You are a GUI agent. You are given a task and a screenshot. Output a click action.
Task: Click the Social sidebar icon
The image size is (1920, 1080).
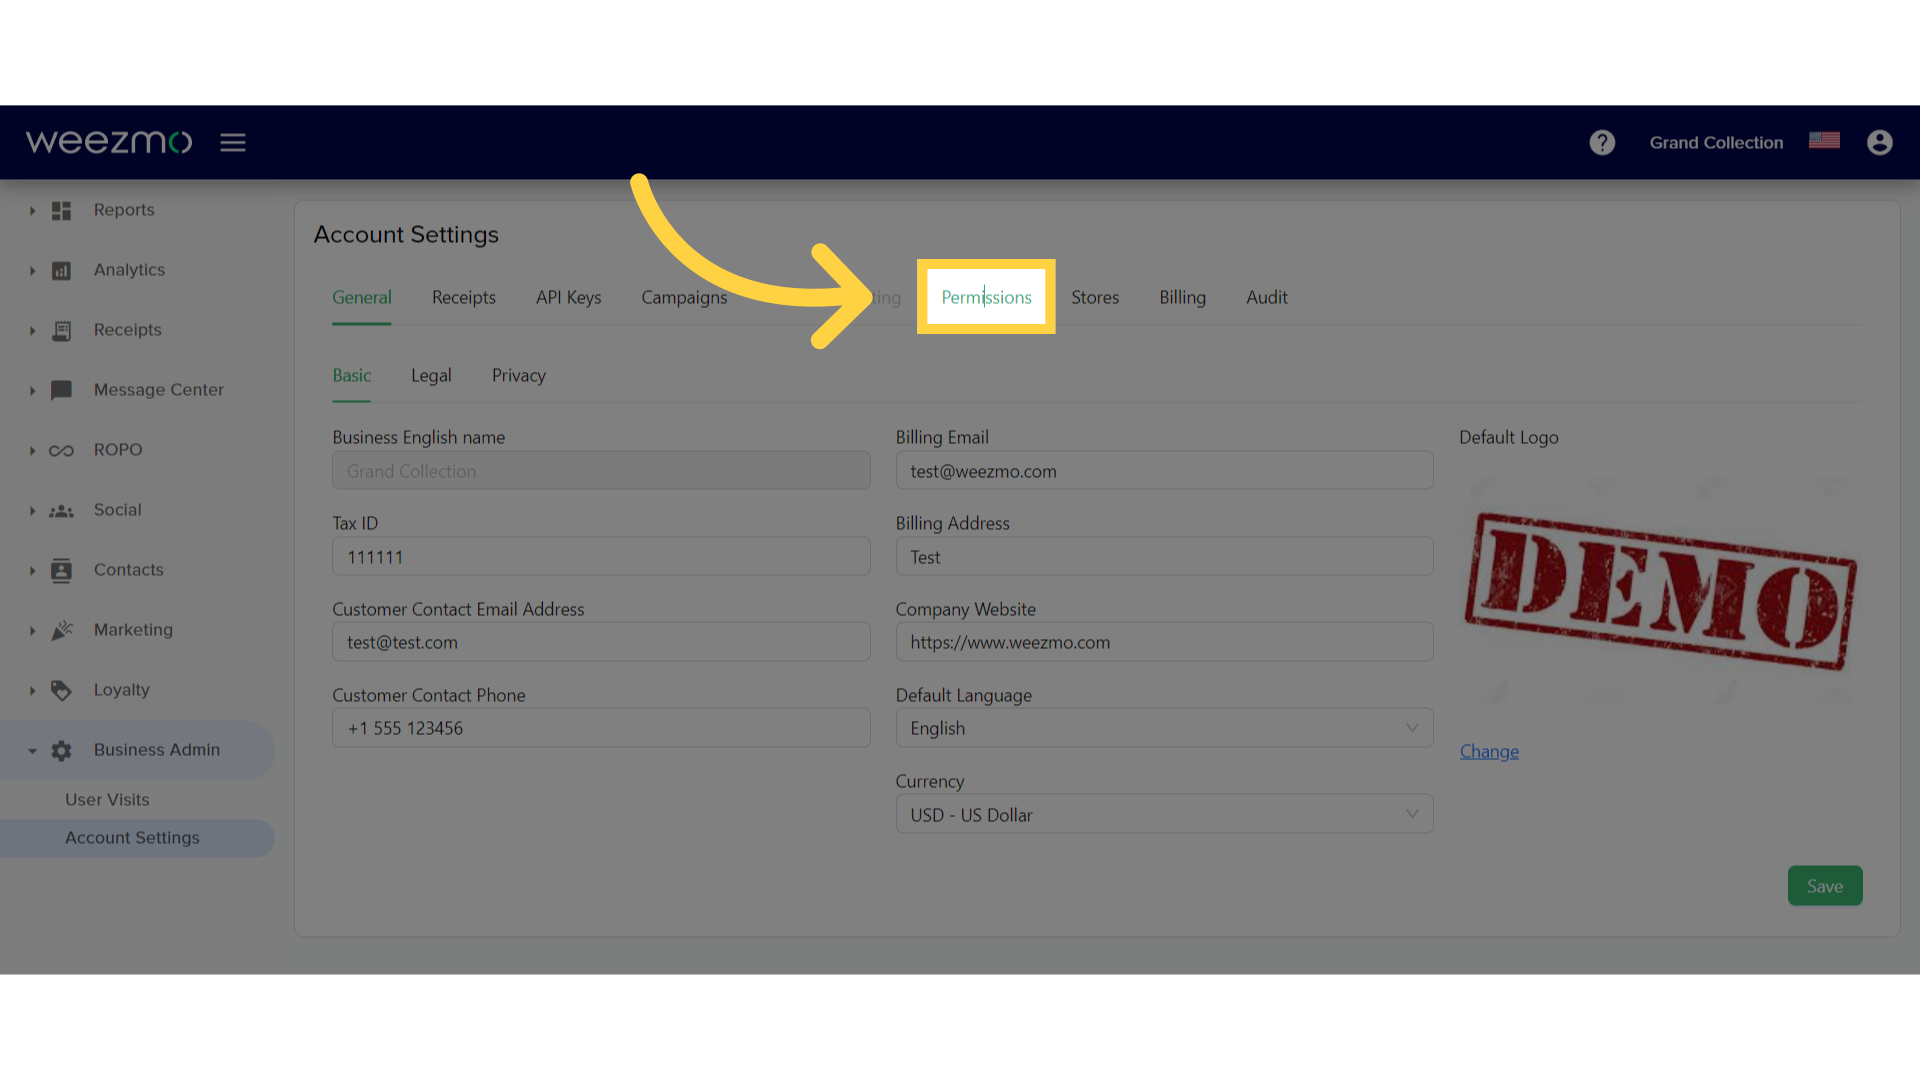point(61,509)
